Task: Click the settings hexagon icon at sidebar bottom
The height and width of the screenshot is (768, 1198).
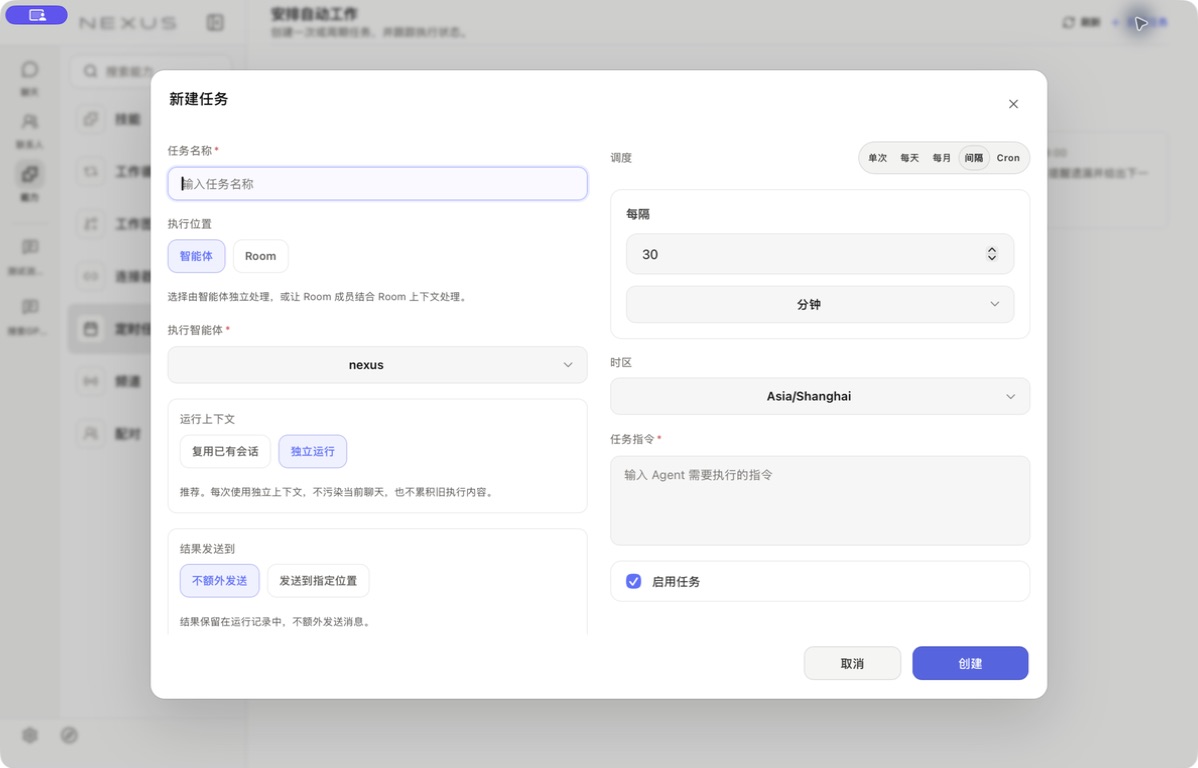Action: click(x=30, y=735)
